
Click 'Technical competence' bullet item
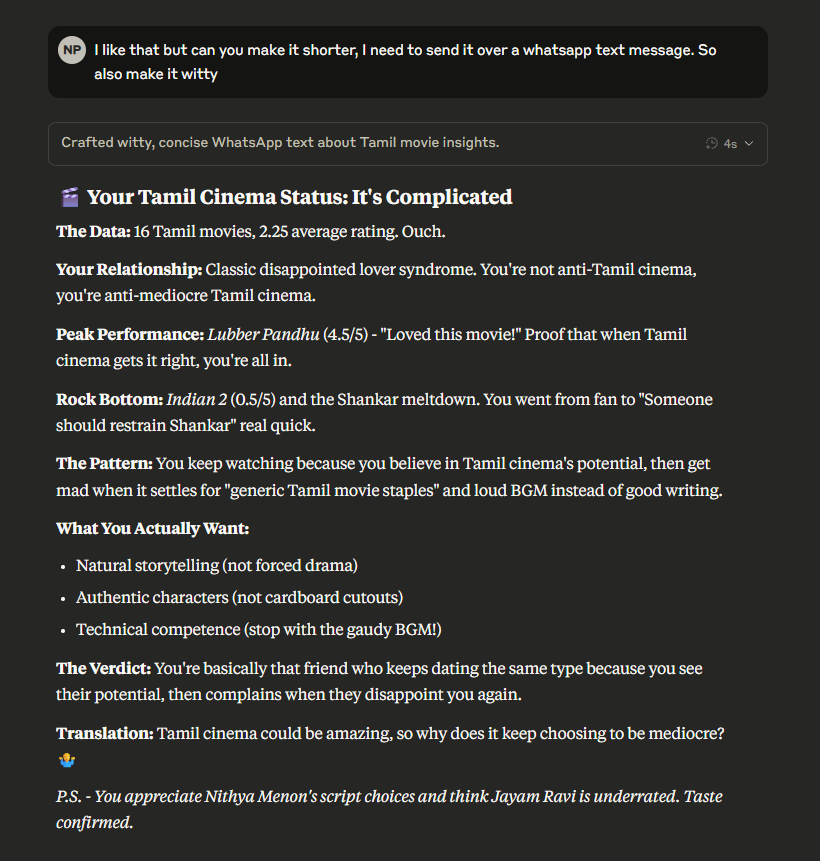tap(259, 629)
